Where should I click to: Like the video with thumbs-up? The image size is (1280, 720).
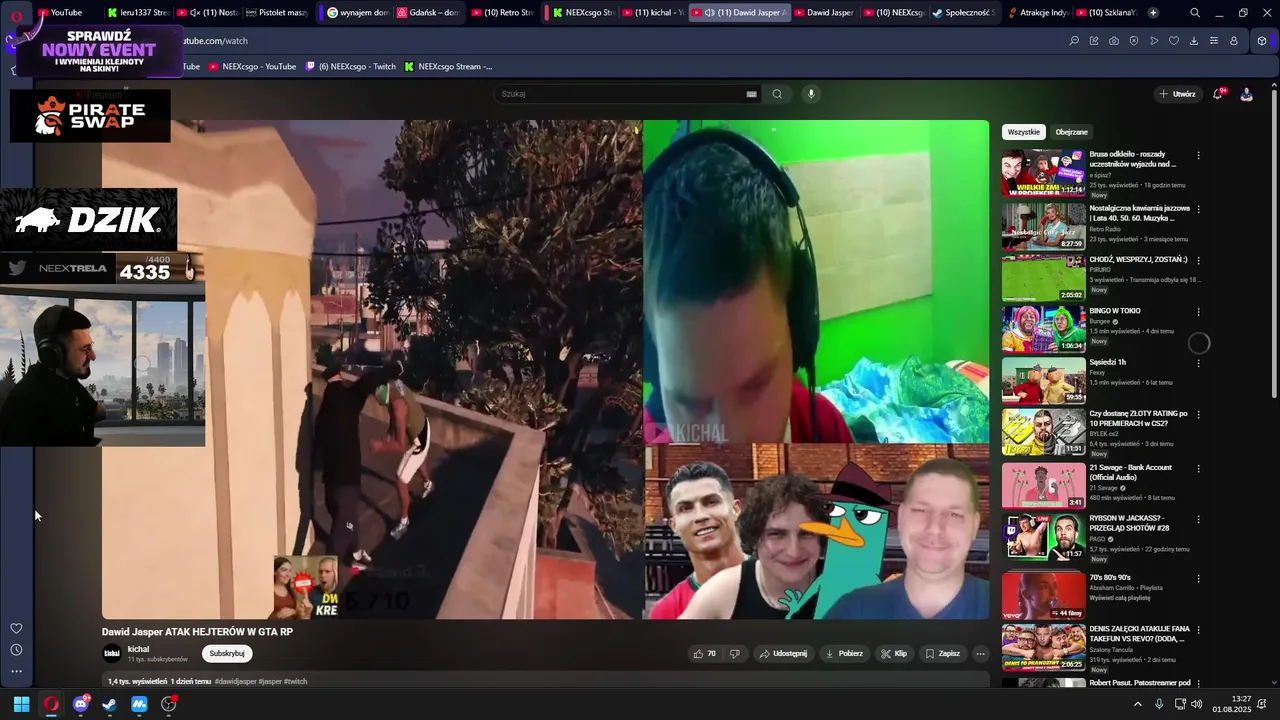coord(704,654)
